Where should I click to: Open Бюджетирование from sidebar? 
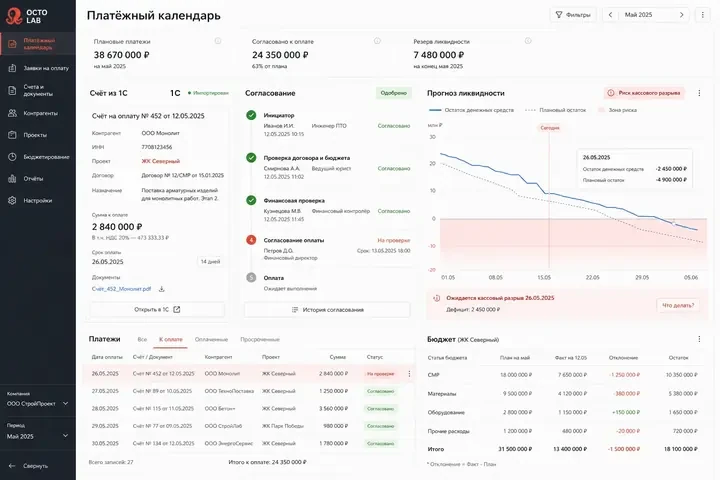coord(38,157)
